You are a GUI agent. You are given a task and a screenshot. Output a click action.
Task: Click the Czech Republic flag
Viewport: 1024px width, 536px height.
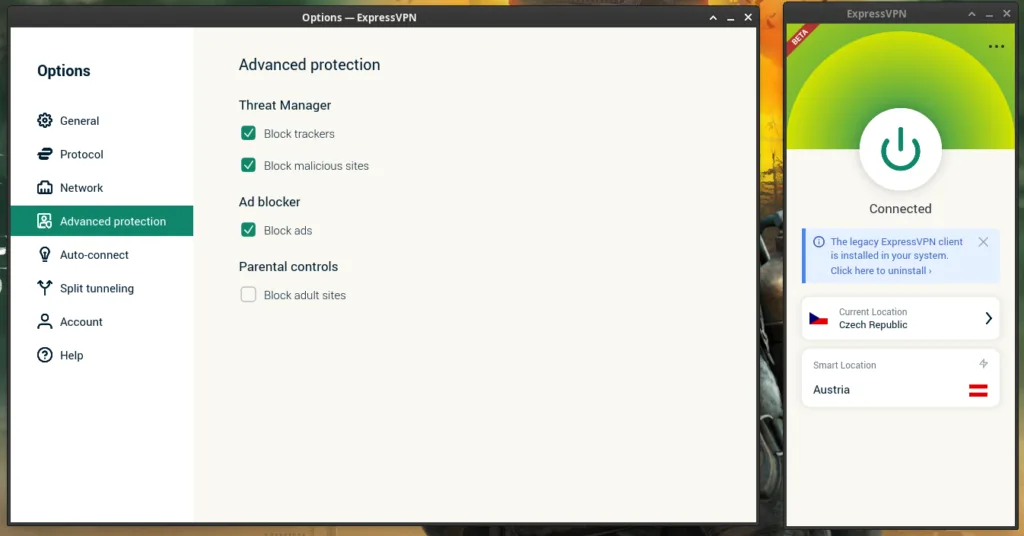click(819, 318)
